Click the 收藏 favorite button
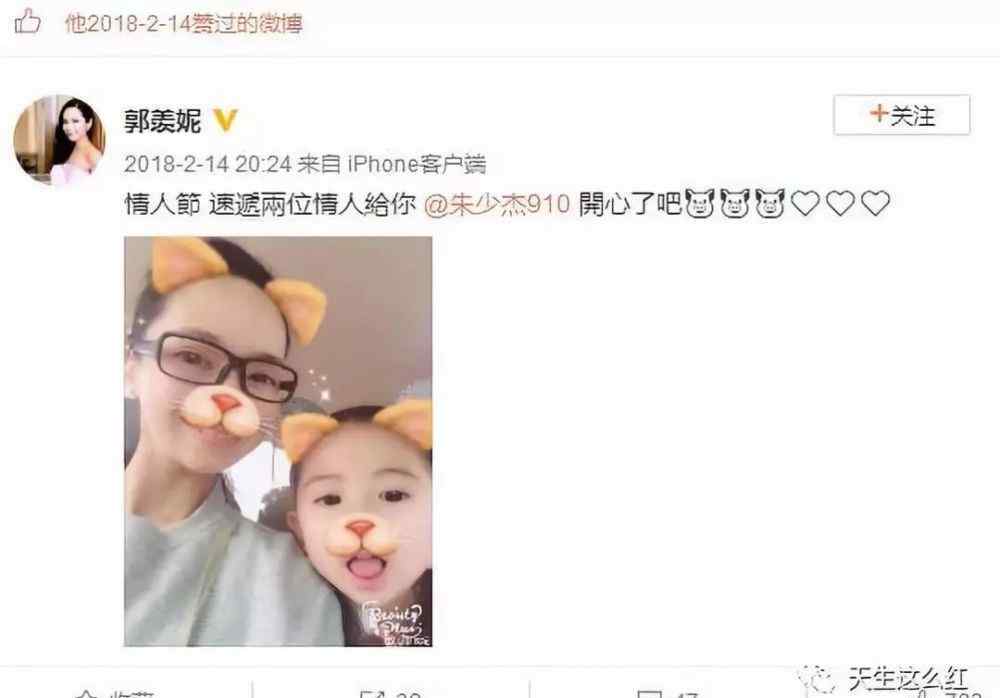1000x698 pixels. (x=115, y=693)
